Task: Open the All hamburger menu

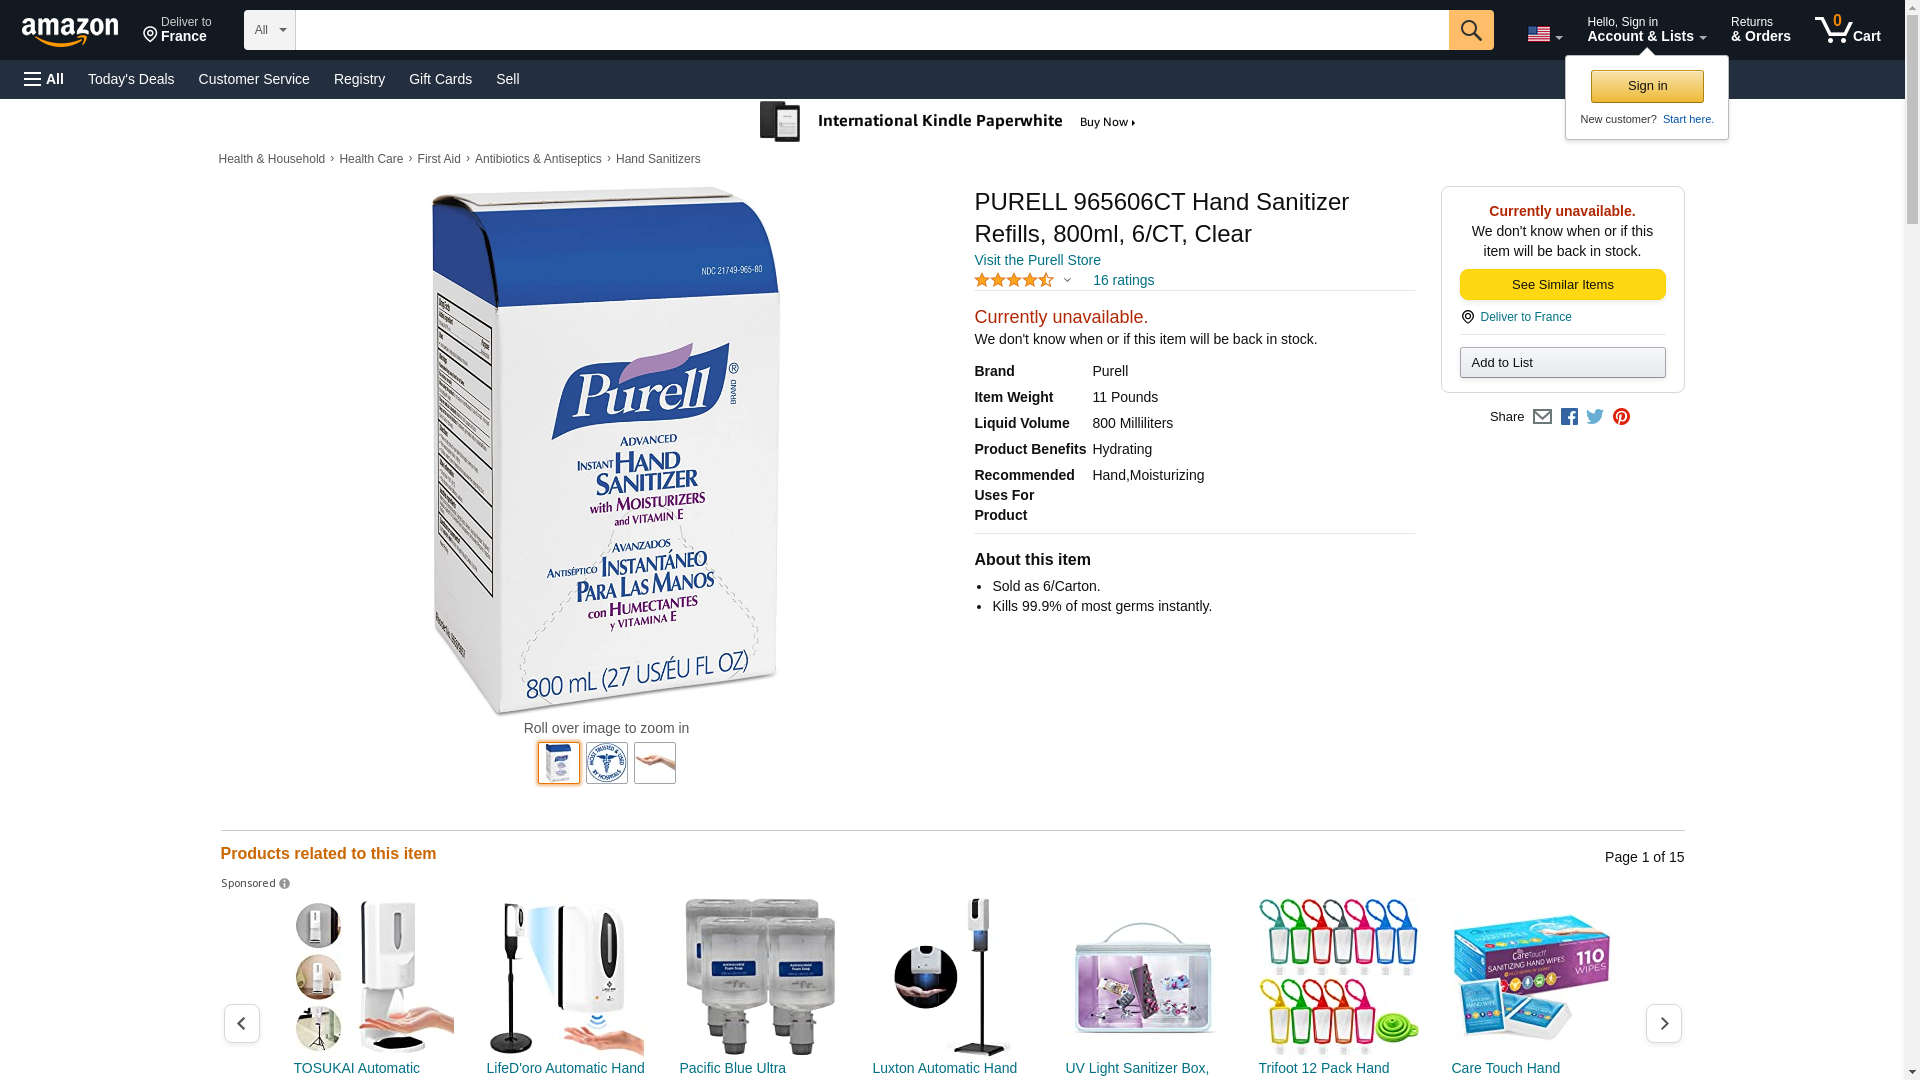Action: (44, 79)
